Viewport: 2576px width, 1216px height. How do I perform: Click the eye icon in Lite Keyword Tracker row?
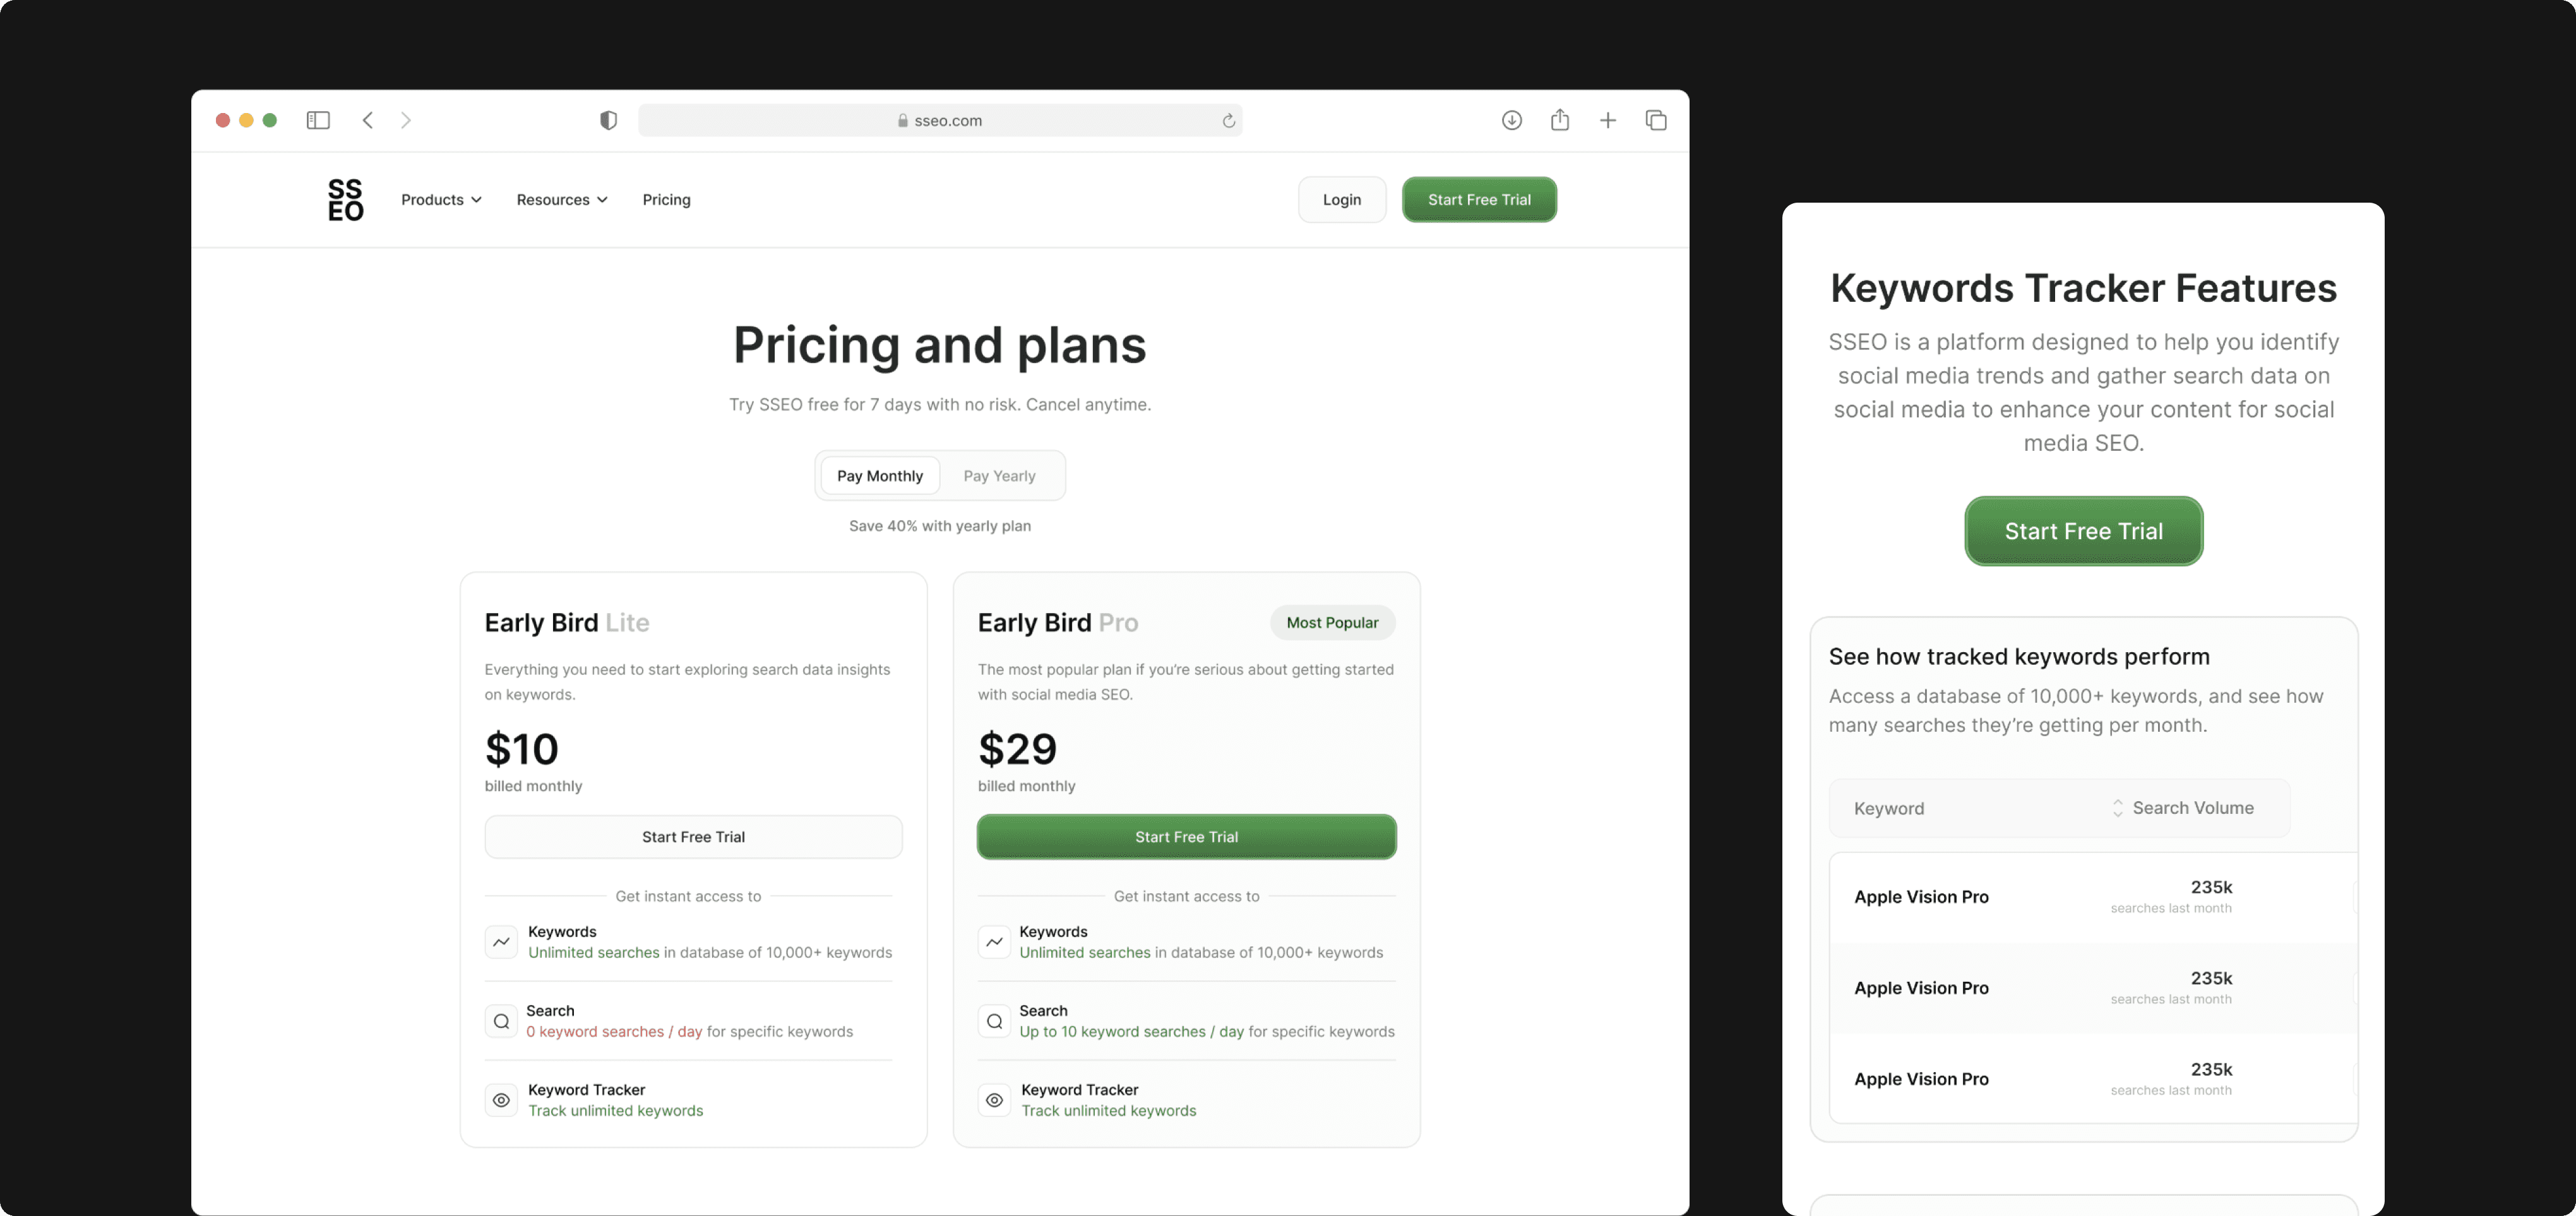pos(501,1100)
